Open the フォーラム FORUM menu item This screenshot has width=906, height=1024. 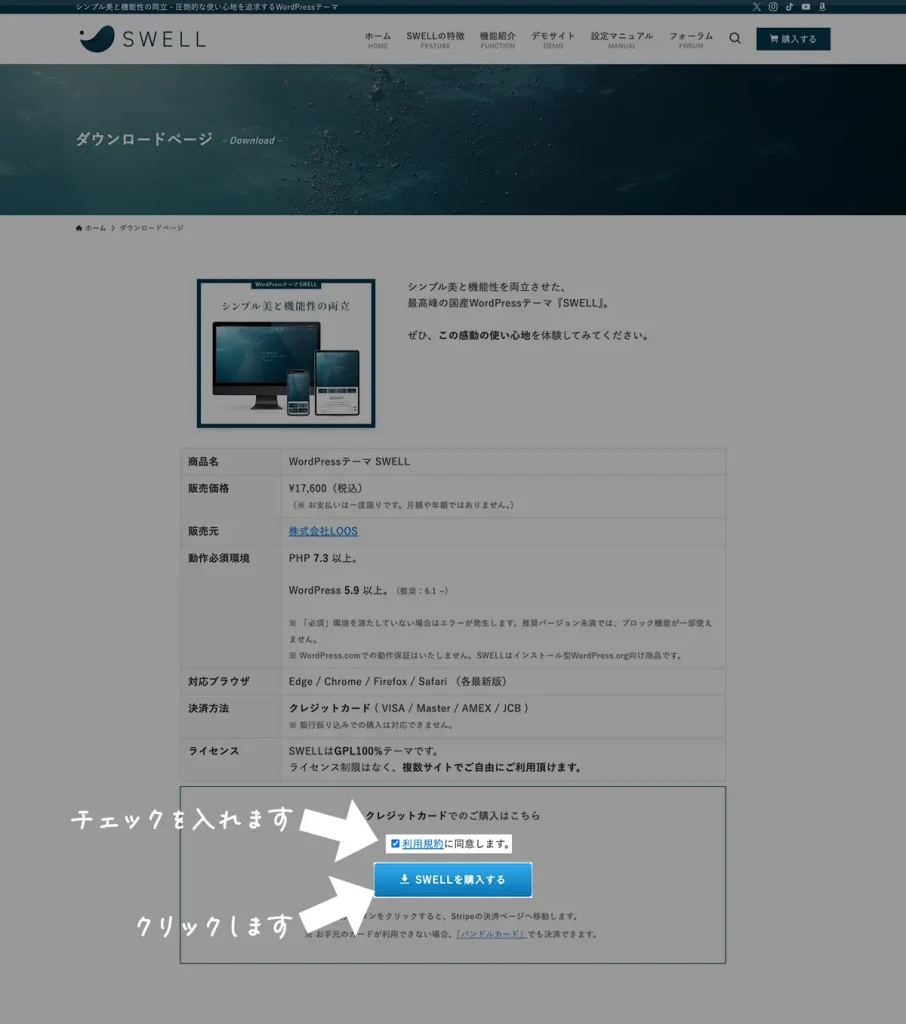point(691,39)
